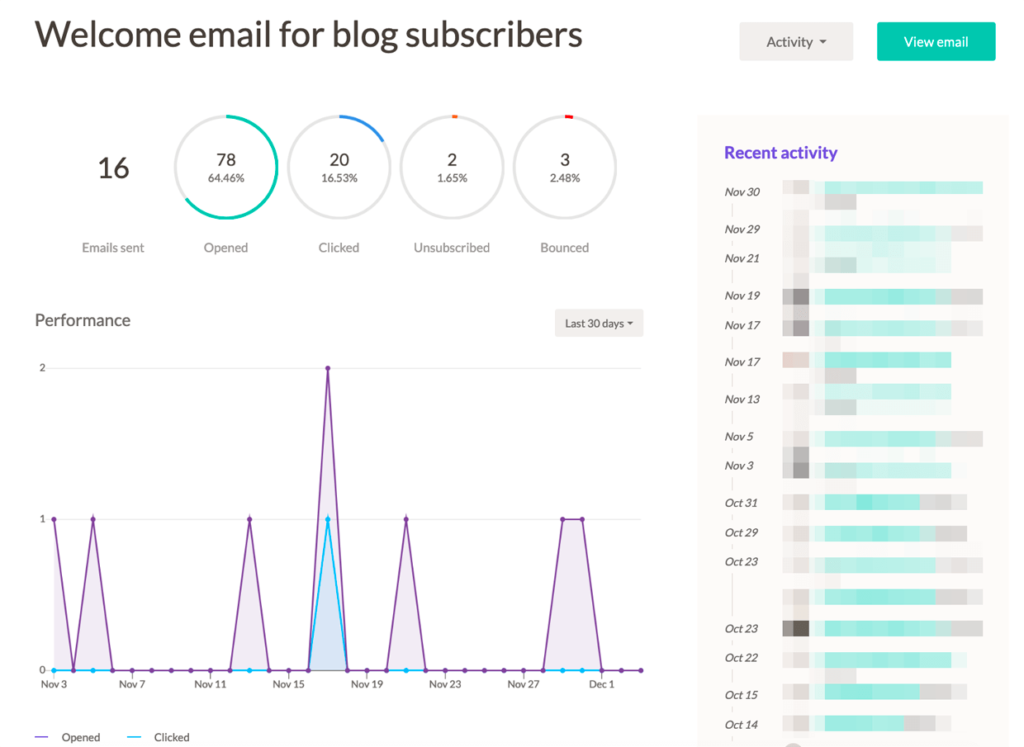1024x747 pixels.
Task: Click the Nov 7 chart axis label
Action: click(x=132, y=684)
